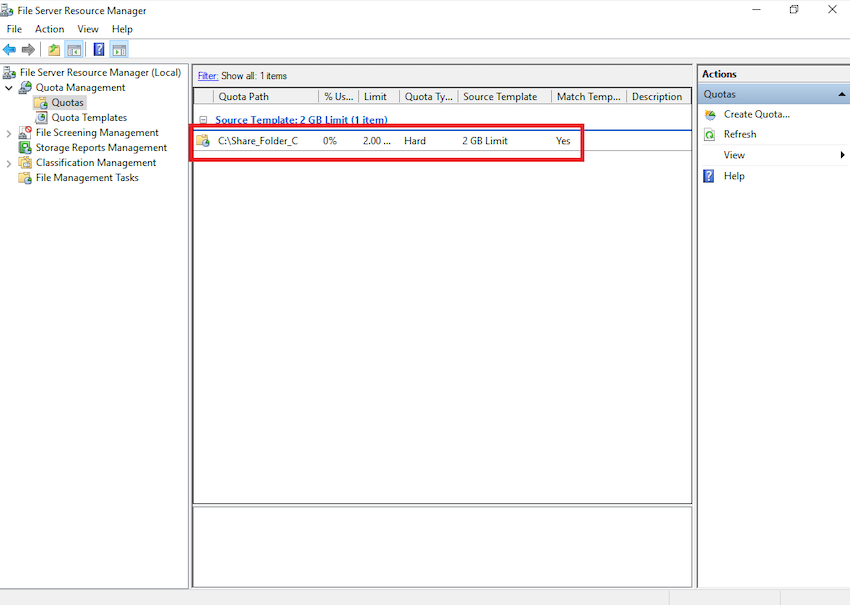Click the Filter link
Viewport: 850px width, 605px height.
207,75
